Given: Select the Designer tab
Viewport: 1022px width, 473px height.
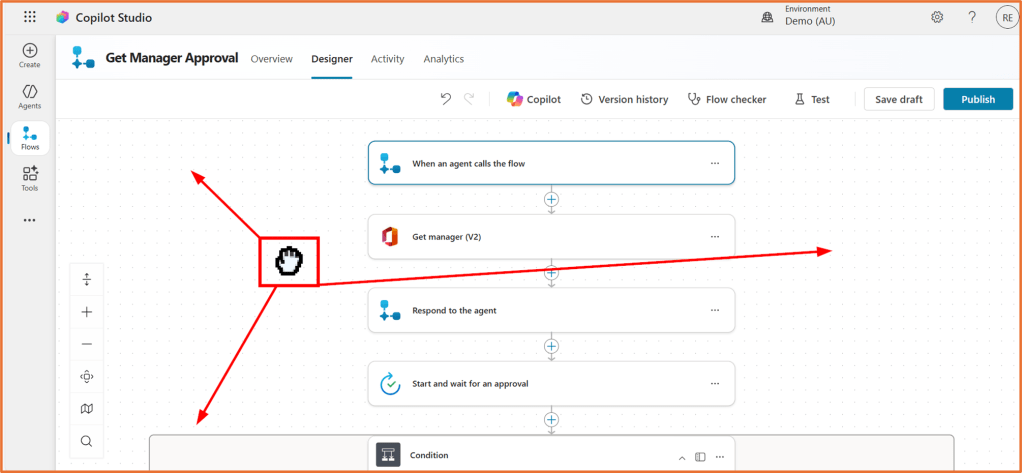Looking at the screenshot, I should (x=332, y=59).
